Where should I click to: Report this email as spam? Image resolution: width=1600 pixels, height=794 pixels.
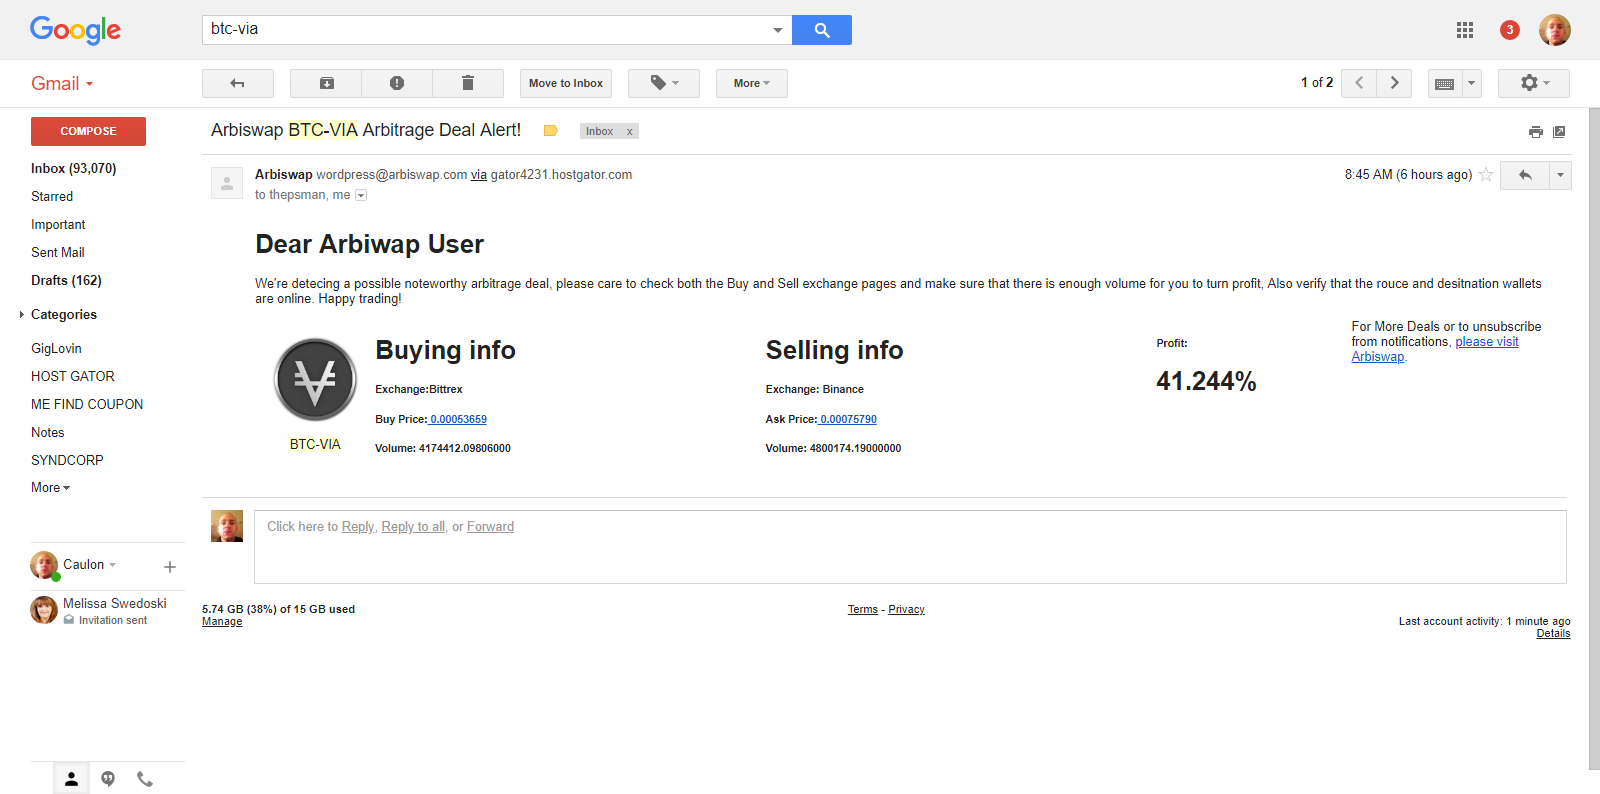coord(397,83)
